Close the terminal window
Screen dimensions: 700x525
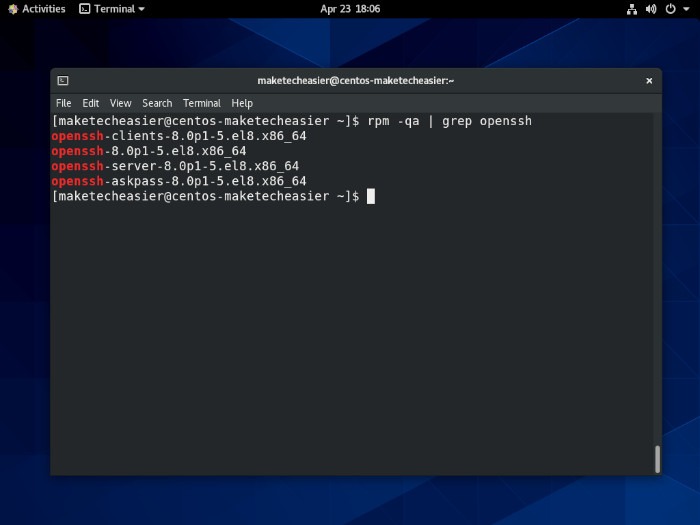click(x=649, y=81)
